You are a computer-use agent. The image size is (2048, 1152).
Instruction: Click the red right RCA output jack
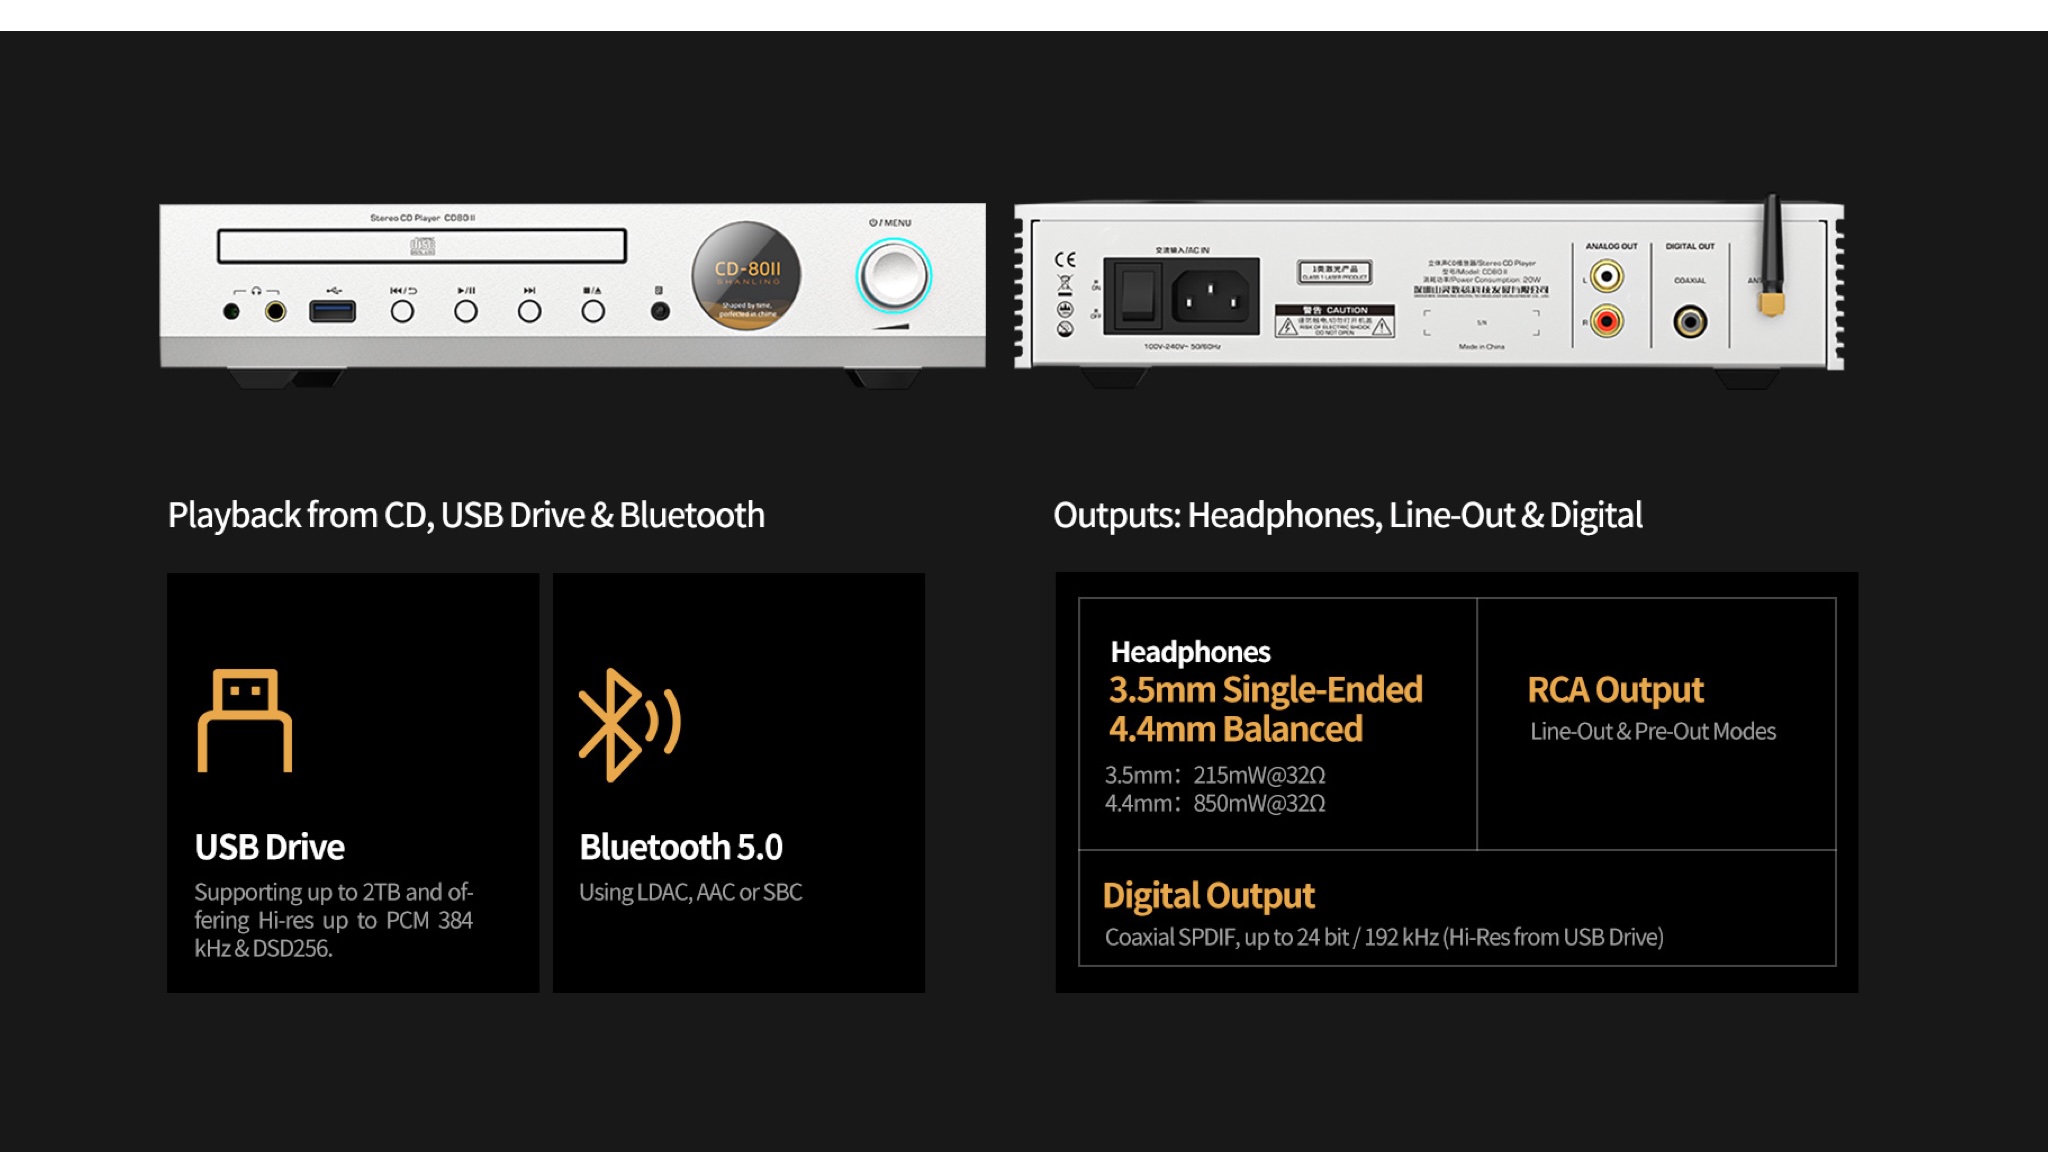point(1606,321)
